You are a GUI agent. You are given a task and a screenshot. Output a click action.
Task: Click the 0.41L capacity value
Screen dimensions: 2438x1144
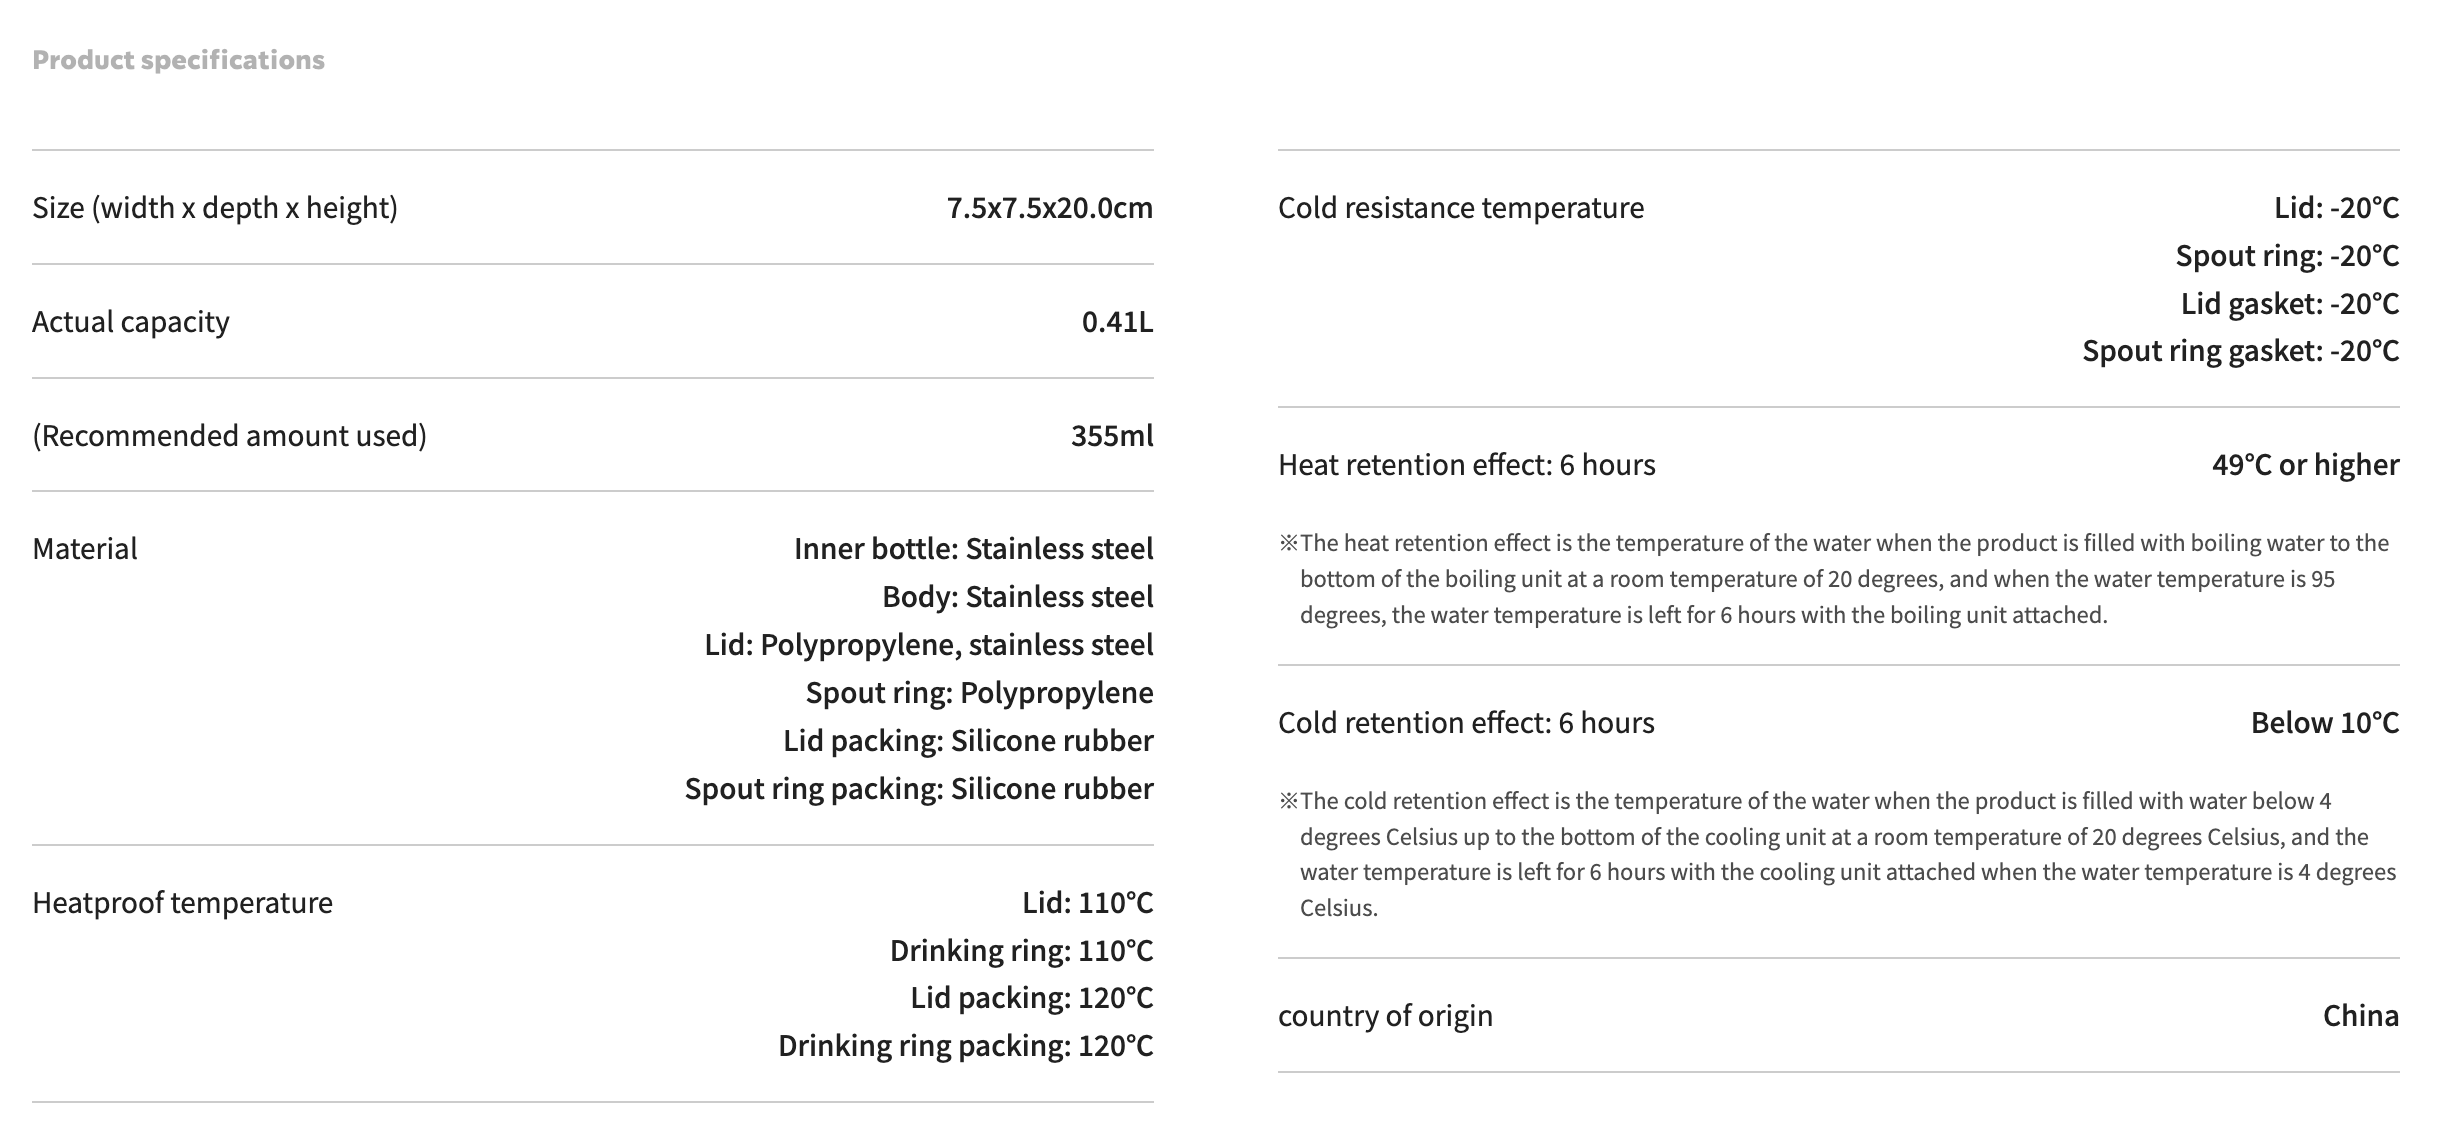click(x=1118, y=322)
